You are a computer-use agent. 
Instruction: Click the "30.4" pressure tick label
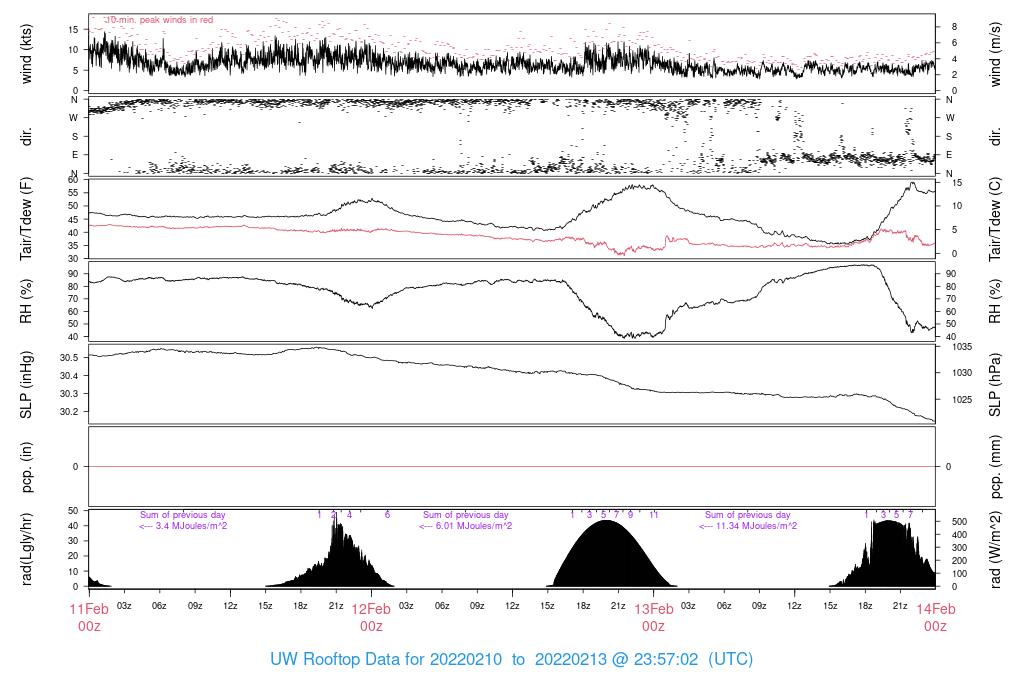[69, 375]
